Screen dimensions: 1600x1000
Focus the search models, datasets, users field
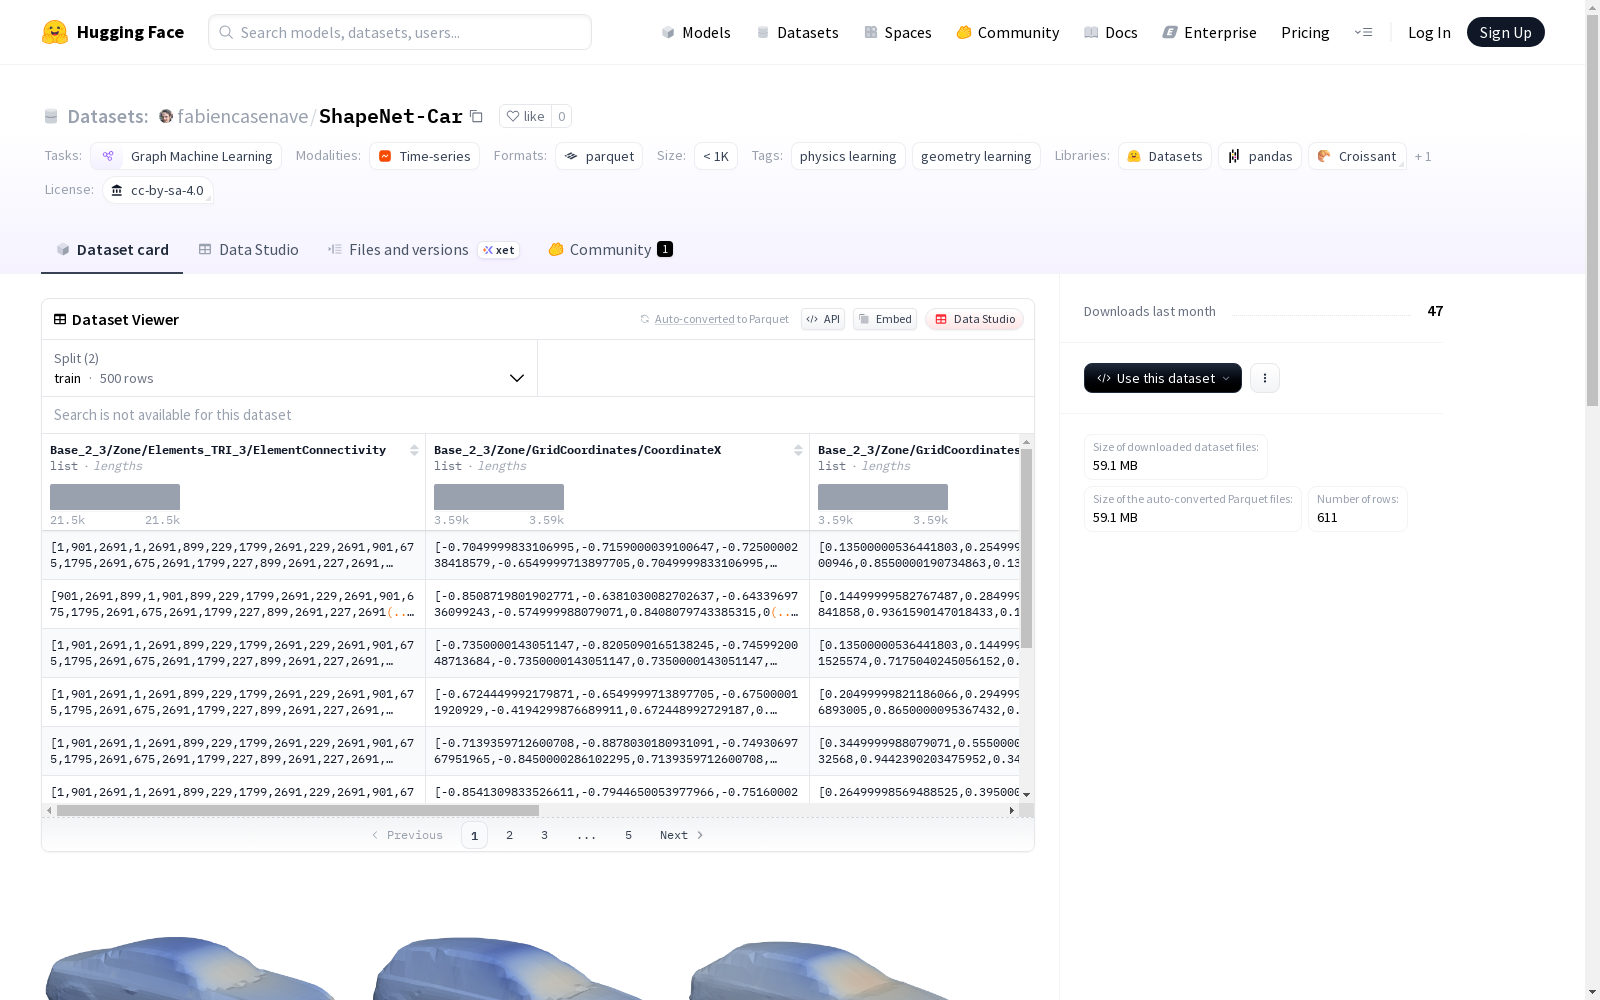coord(400,32)
